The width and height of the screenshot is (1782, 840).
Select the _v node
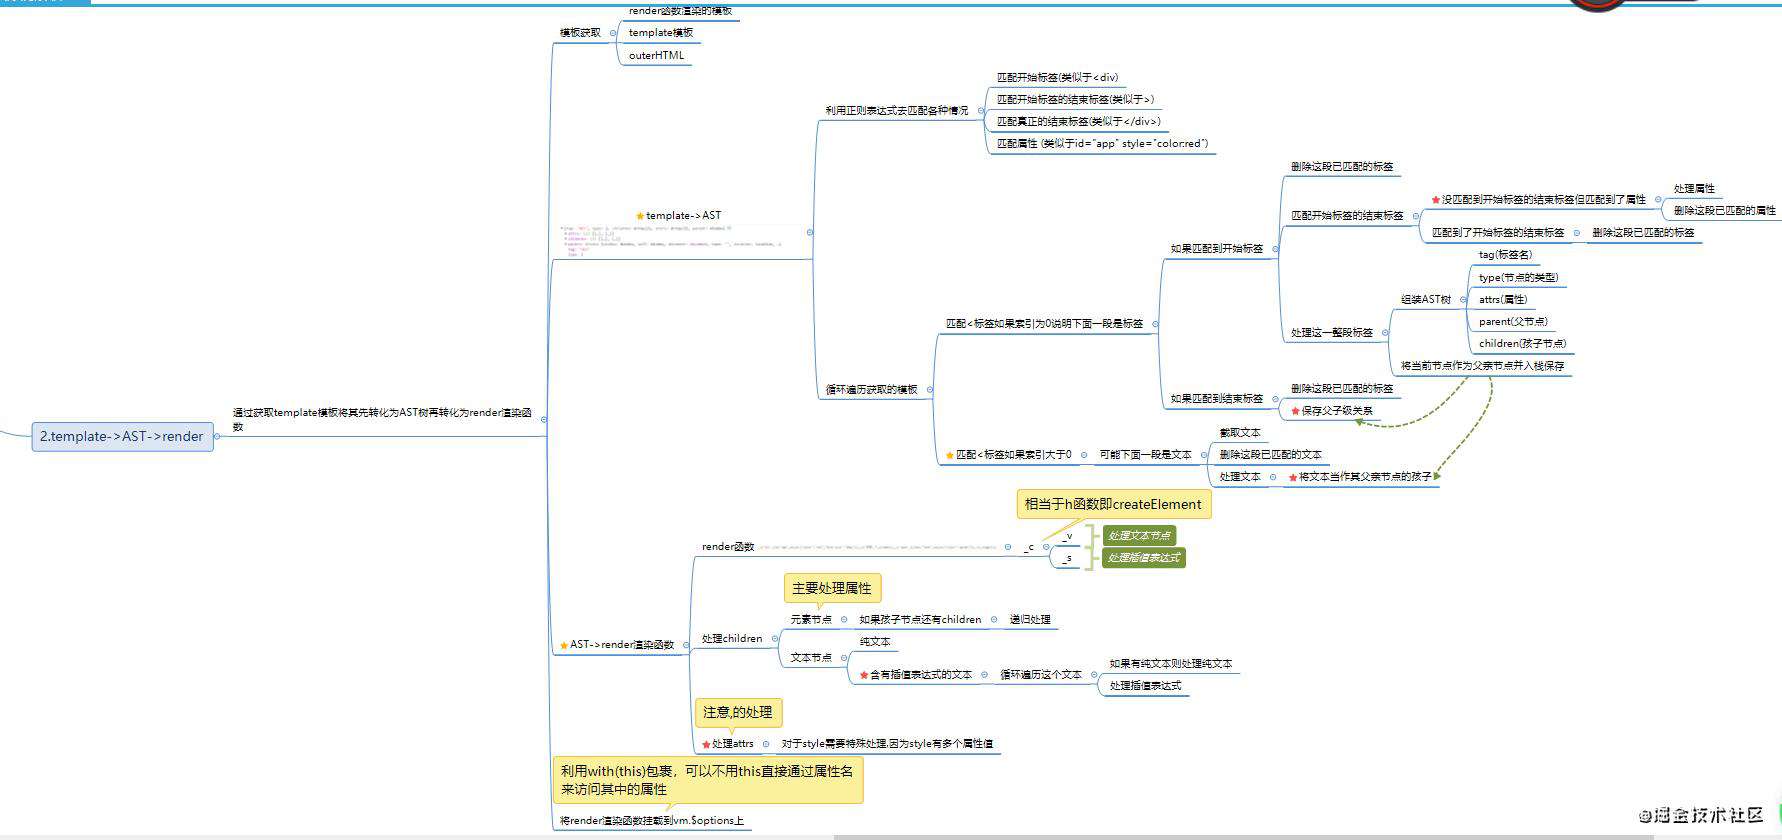[x=1067, y=537]
